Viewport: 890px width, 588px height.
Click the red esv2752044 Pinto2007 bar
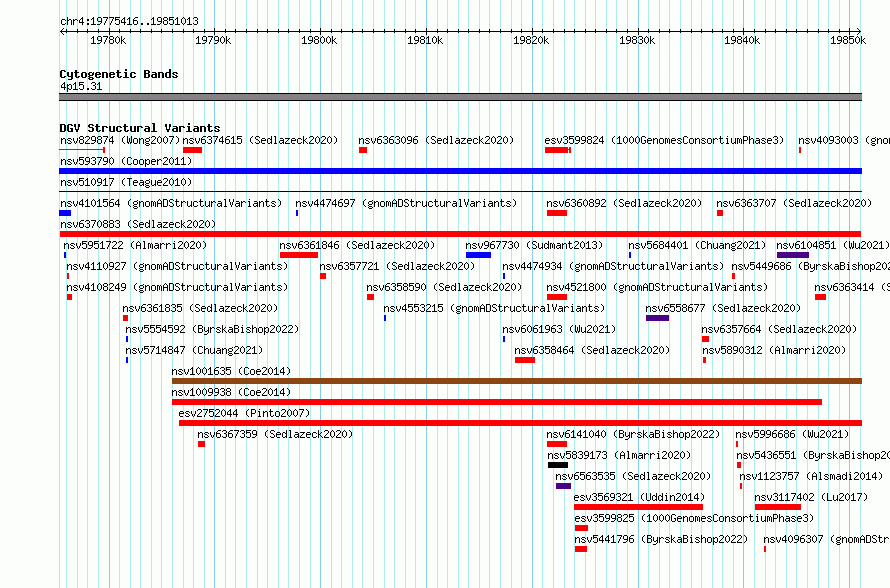tap(520, 423)
